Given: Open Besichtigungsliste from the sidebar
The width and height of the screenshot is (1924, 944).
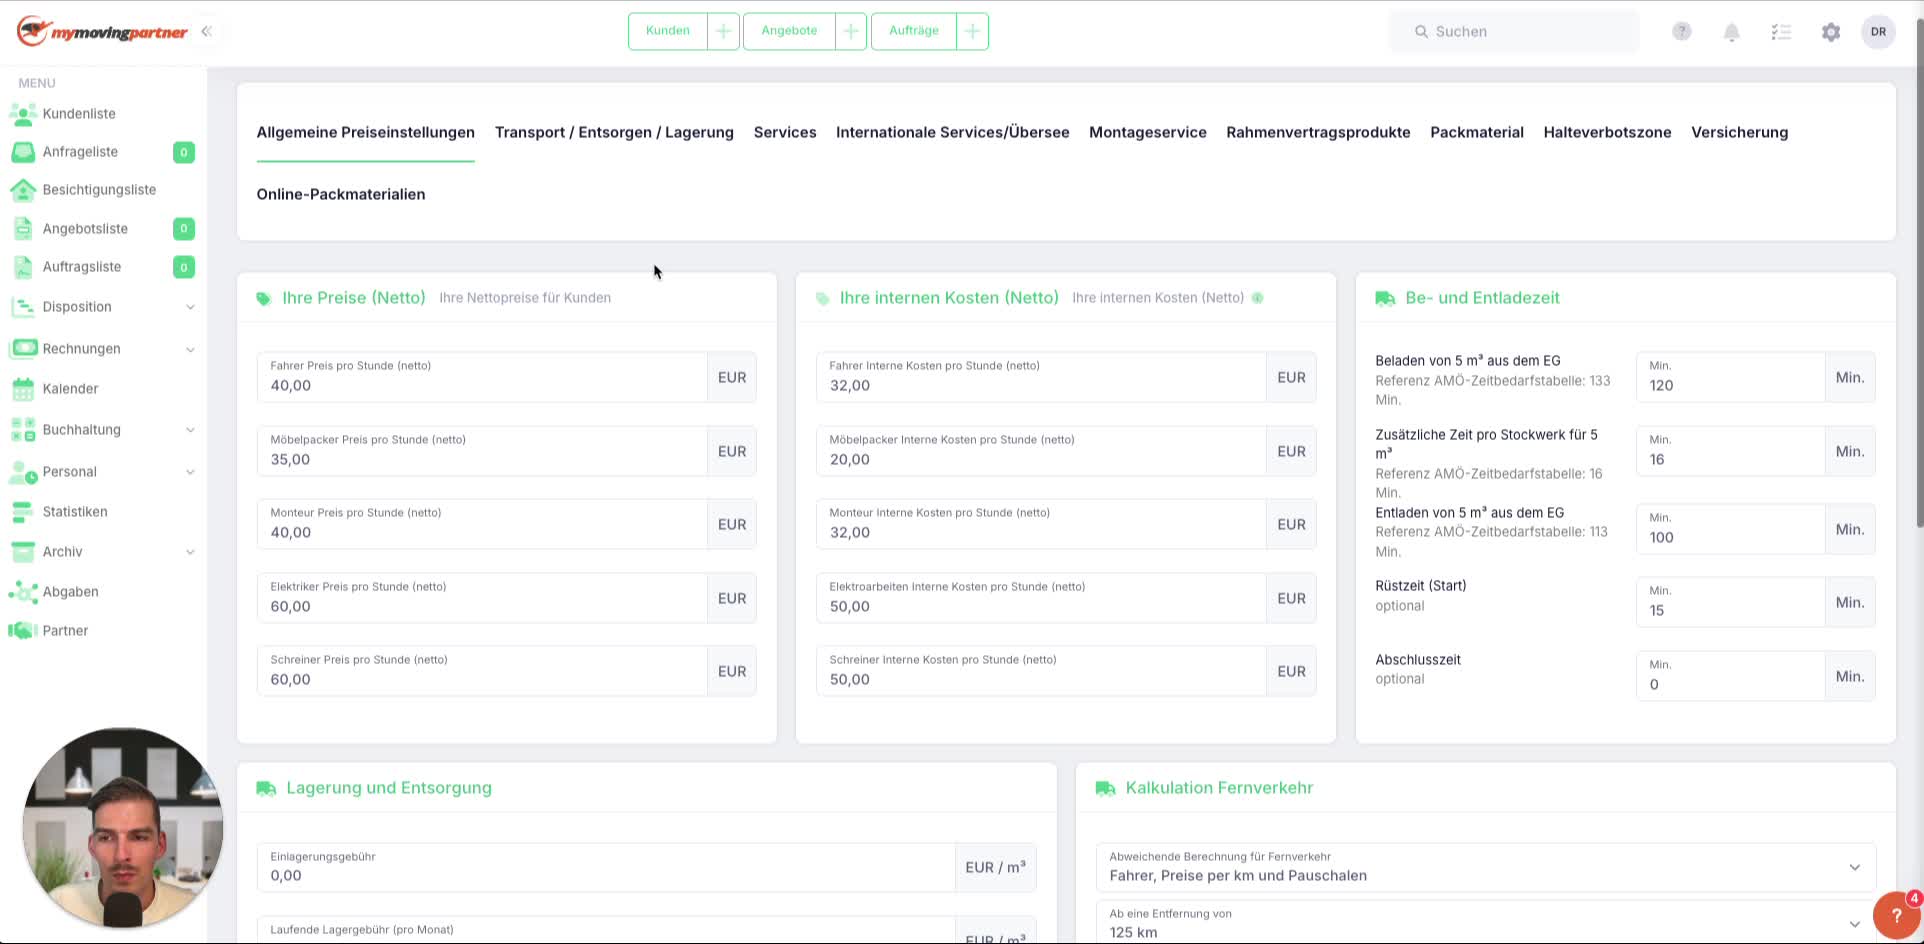Looking at the screenshot, I should click(99, 190).
